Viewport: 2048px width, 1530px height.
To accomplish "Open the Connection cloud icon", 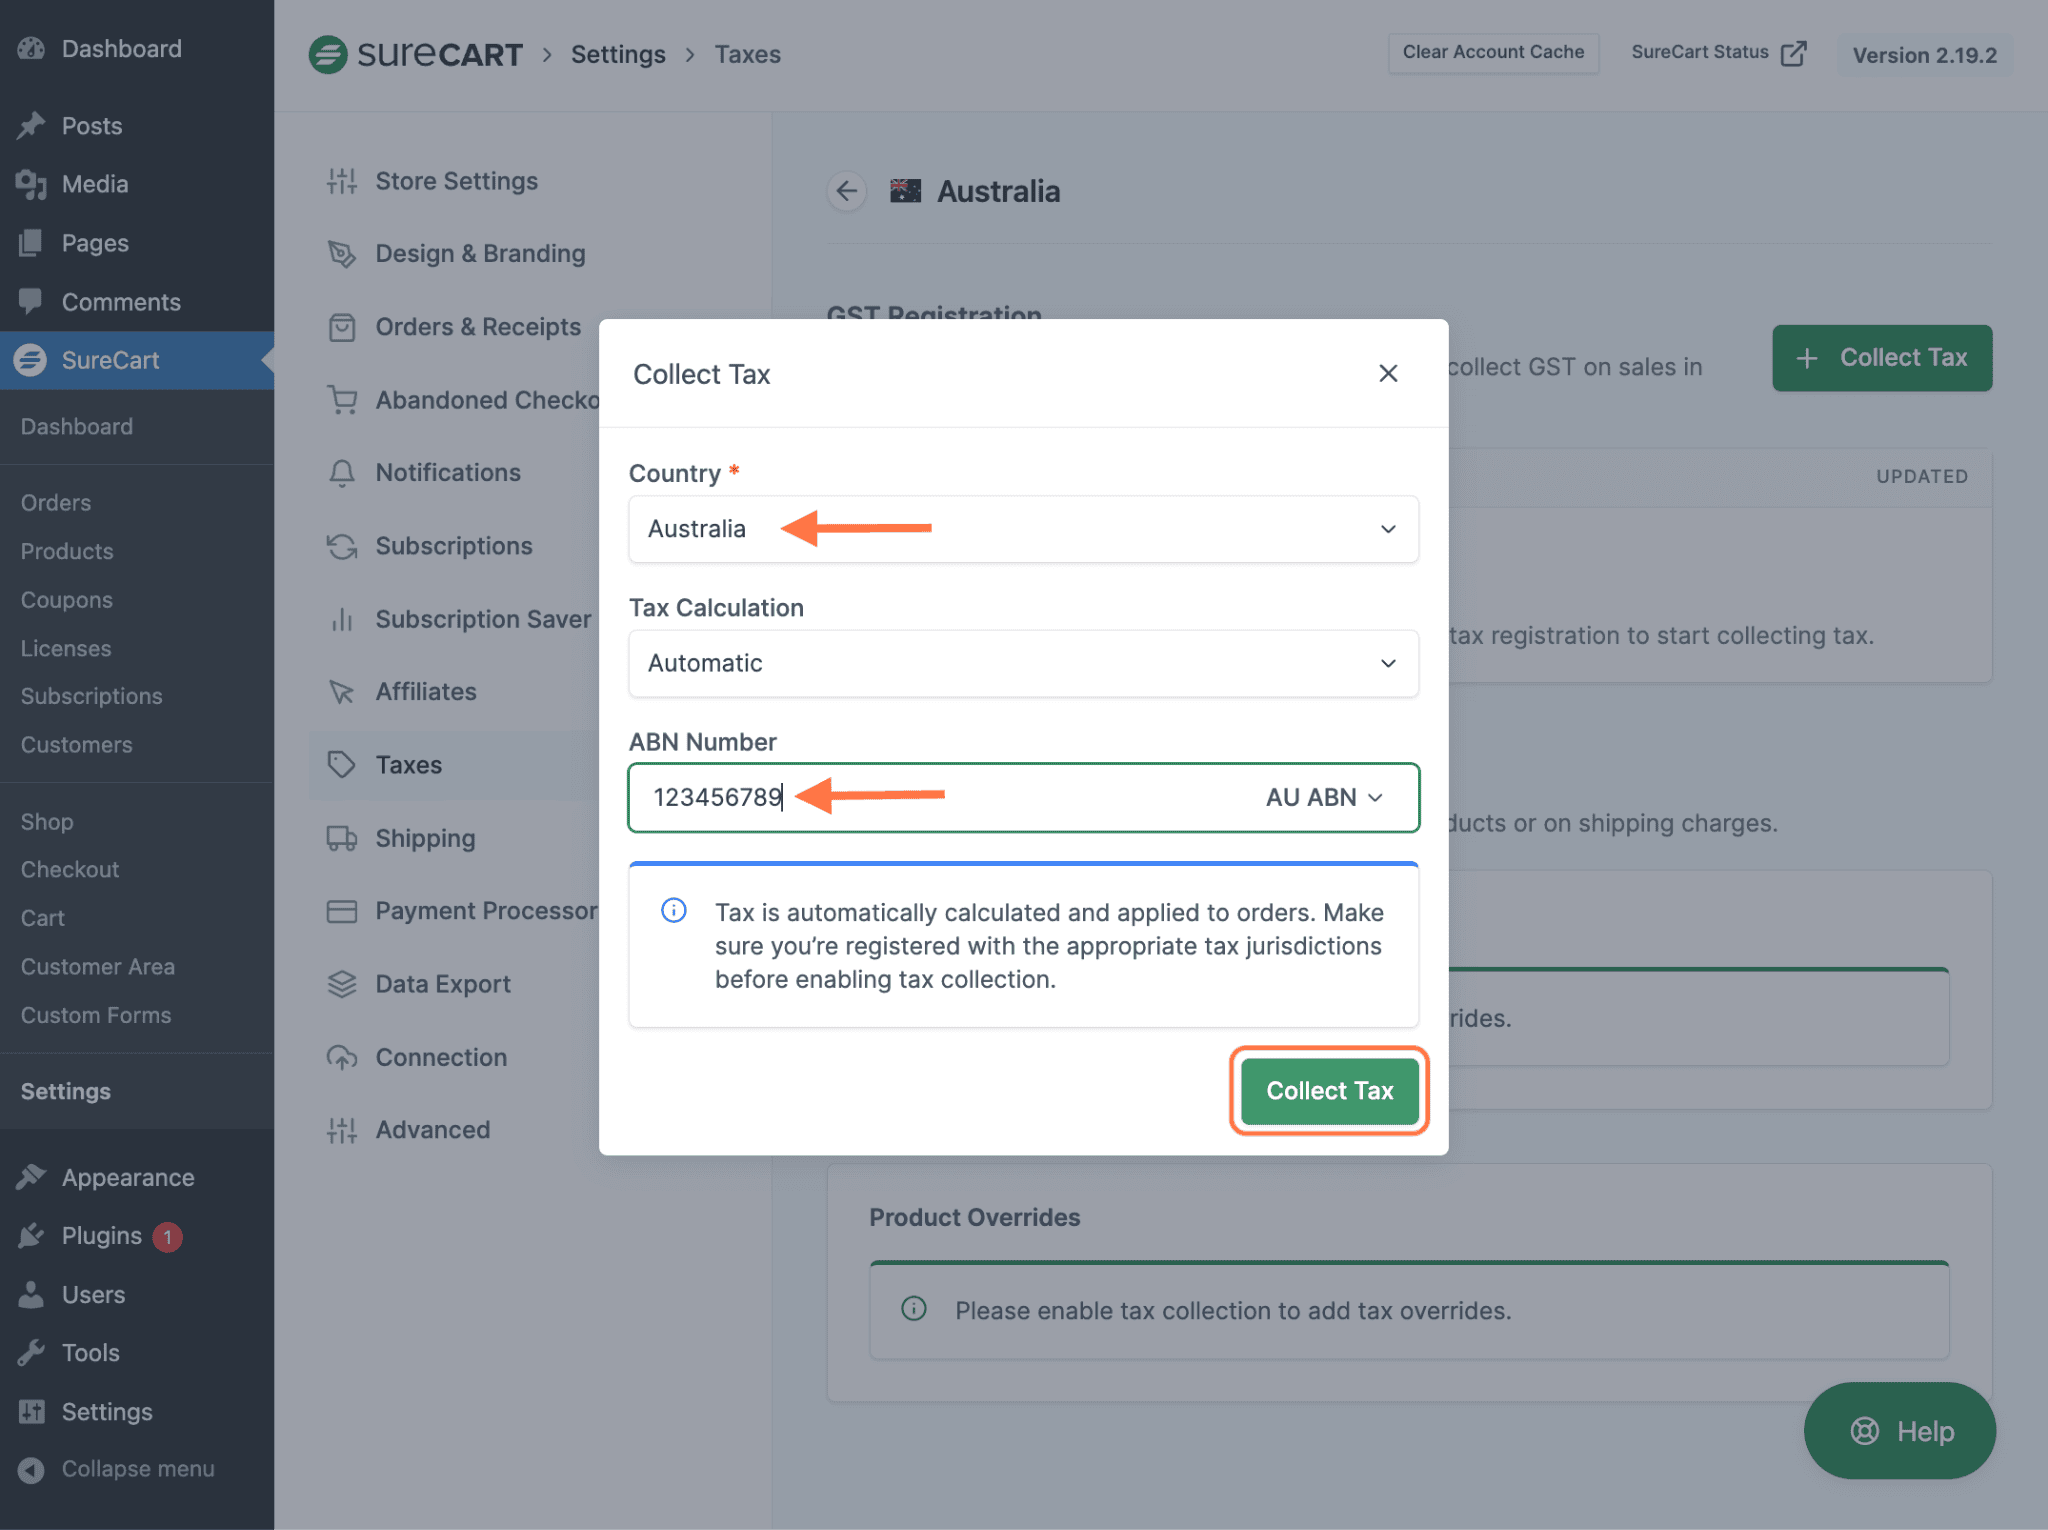I will pyautogui.click(x=341, y=1057).
